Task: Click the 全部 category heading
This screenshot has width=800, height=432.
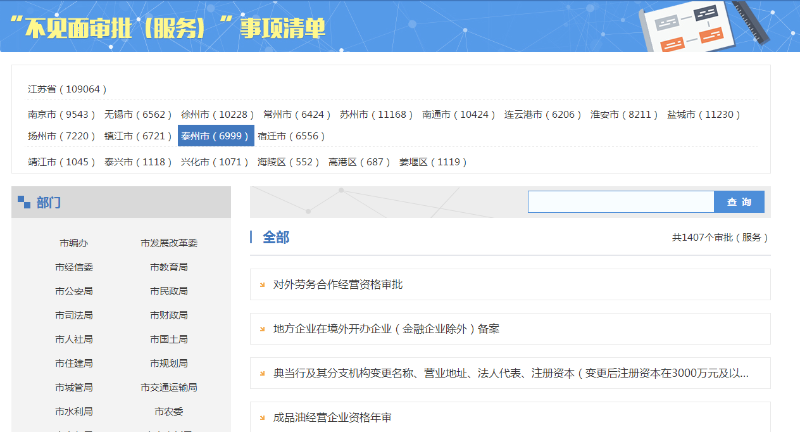Action: coord(276,237)
